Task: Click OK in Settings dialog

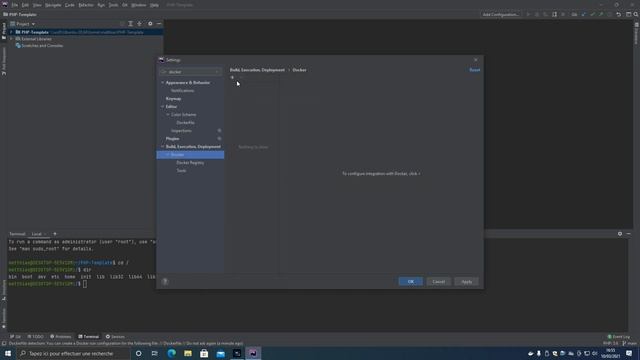Action: [411, 282]
